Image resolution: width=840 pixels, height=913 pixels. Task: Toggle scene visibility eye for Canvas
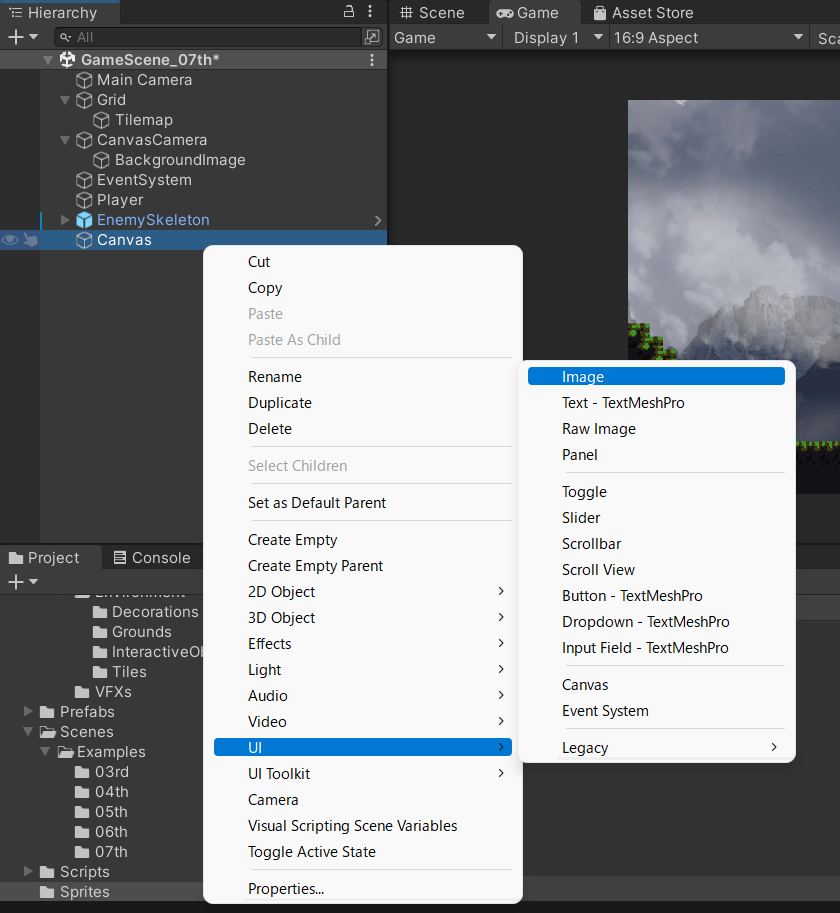pos(10,240)
